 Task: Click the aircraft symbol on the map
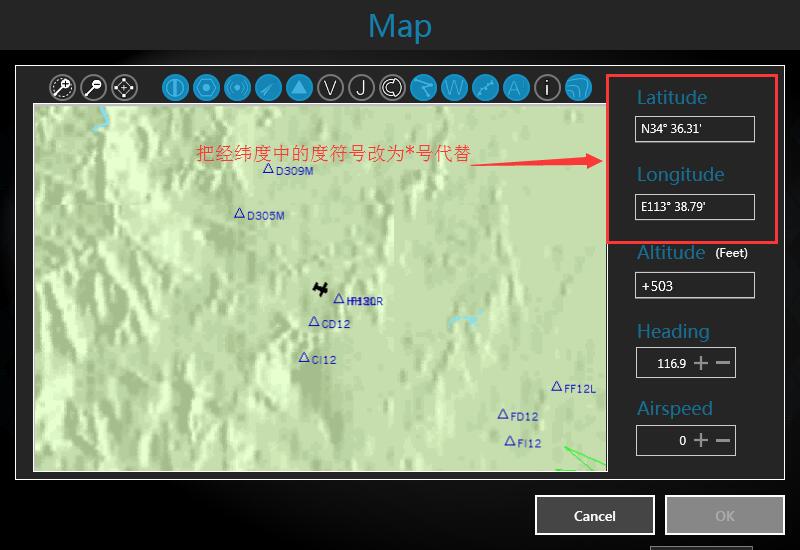click(320, 289)
